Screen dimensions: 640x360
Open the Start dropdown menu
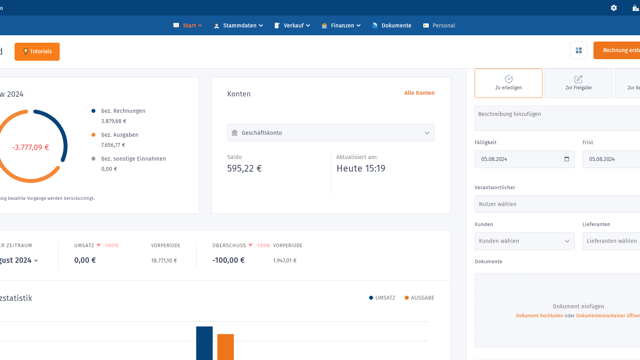[x=187, y=25]
